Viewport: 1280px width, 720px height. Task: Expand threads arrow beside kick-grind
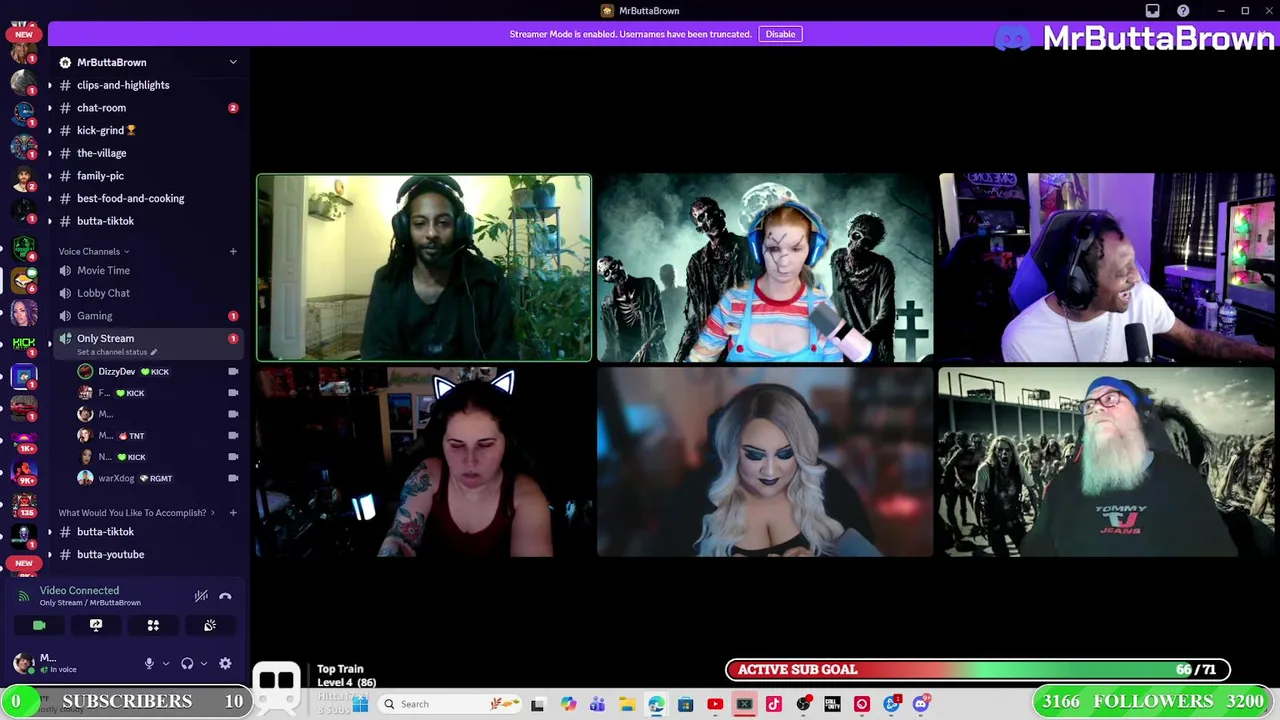[49, 130]
